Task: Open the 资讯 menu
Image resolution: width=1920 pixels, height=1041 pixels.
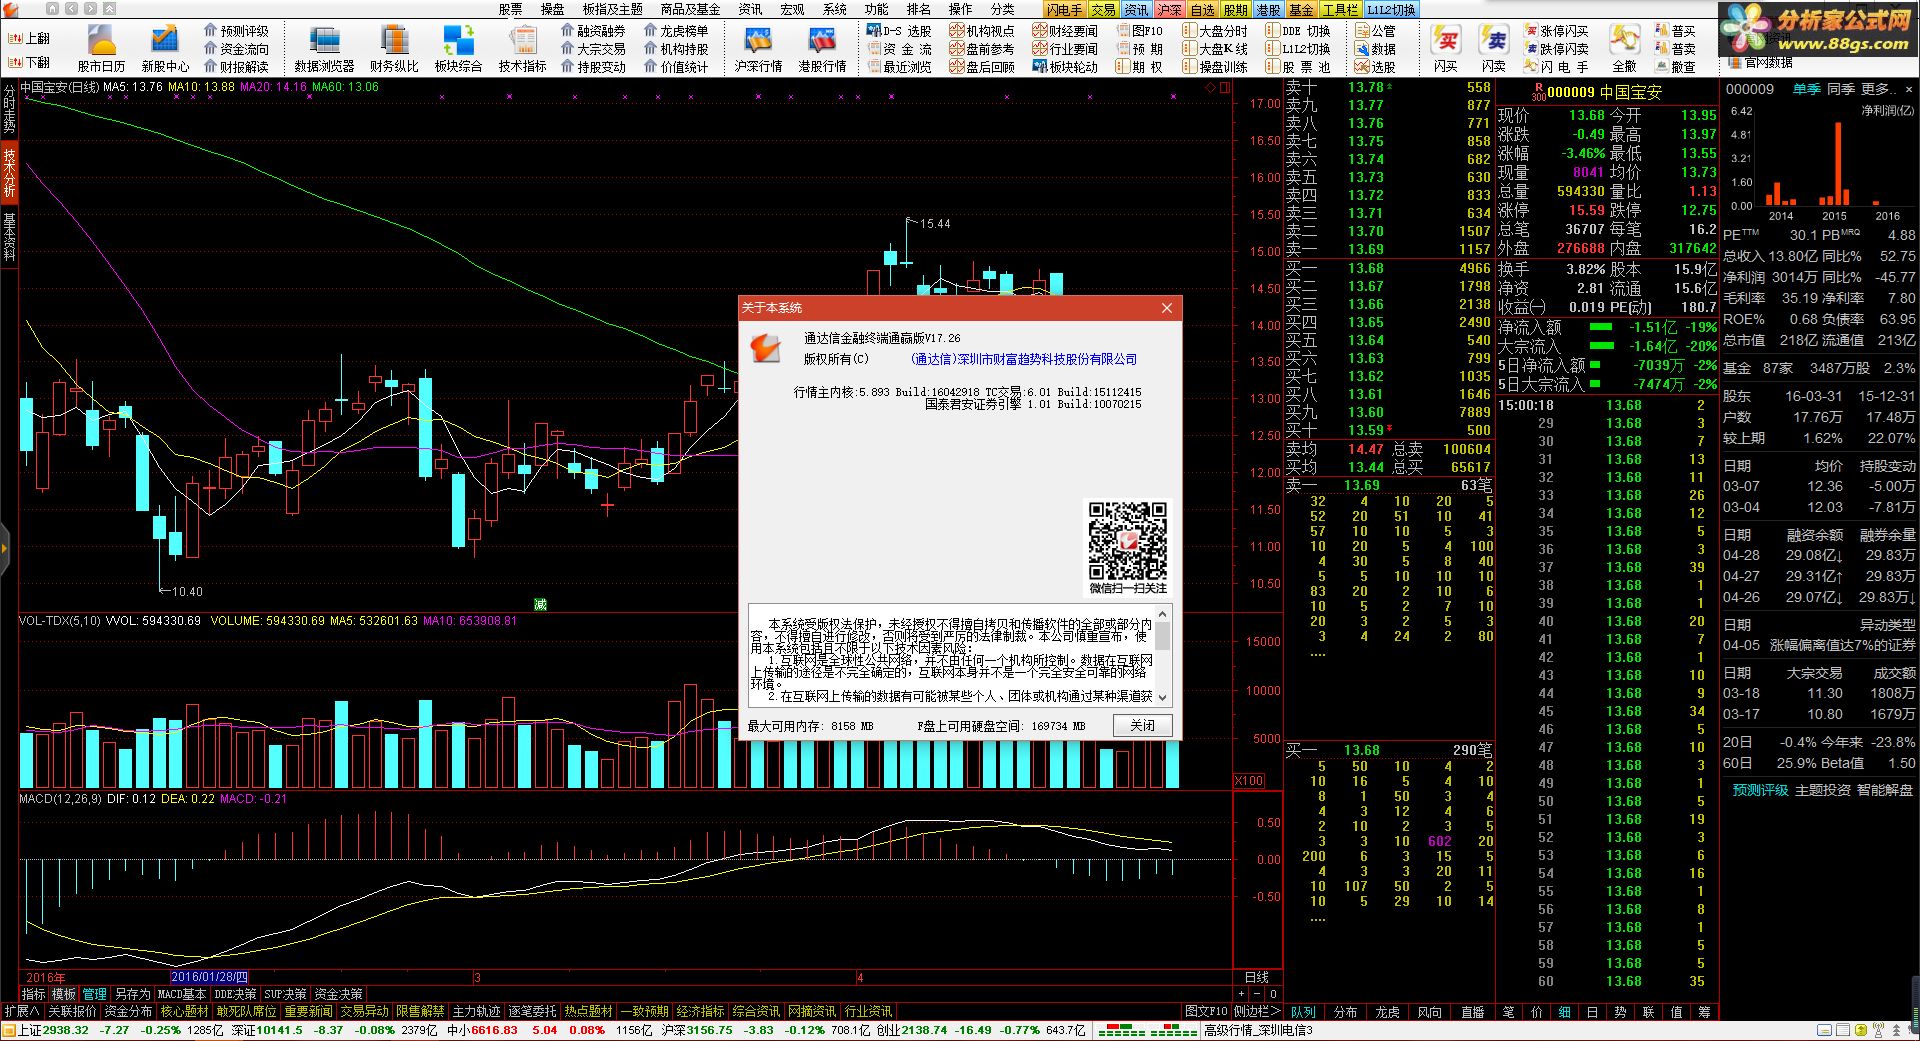Action: (x=750, y=9)
